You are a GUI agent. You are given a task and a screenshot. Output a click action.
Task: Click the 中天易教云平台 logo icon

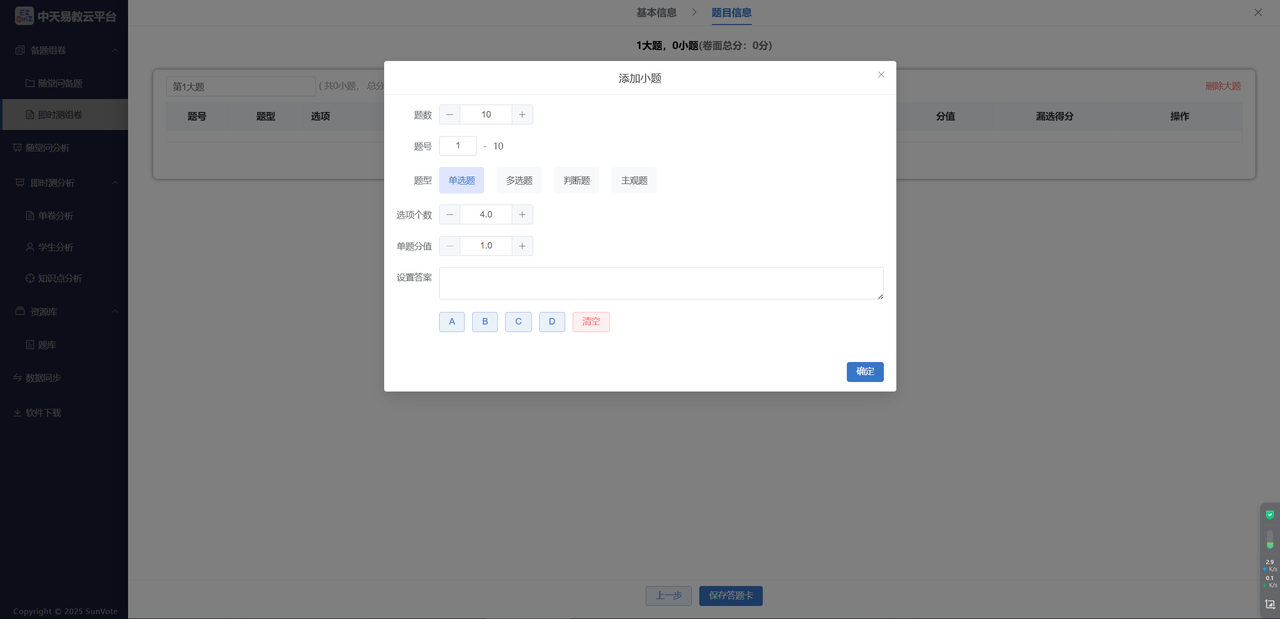(24, 16)
